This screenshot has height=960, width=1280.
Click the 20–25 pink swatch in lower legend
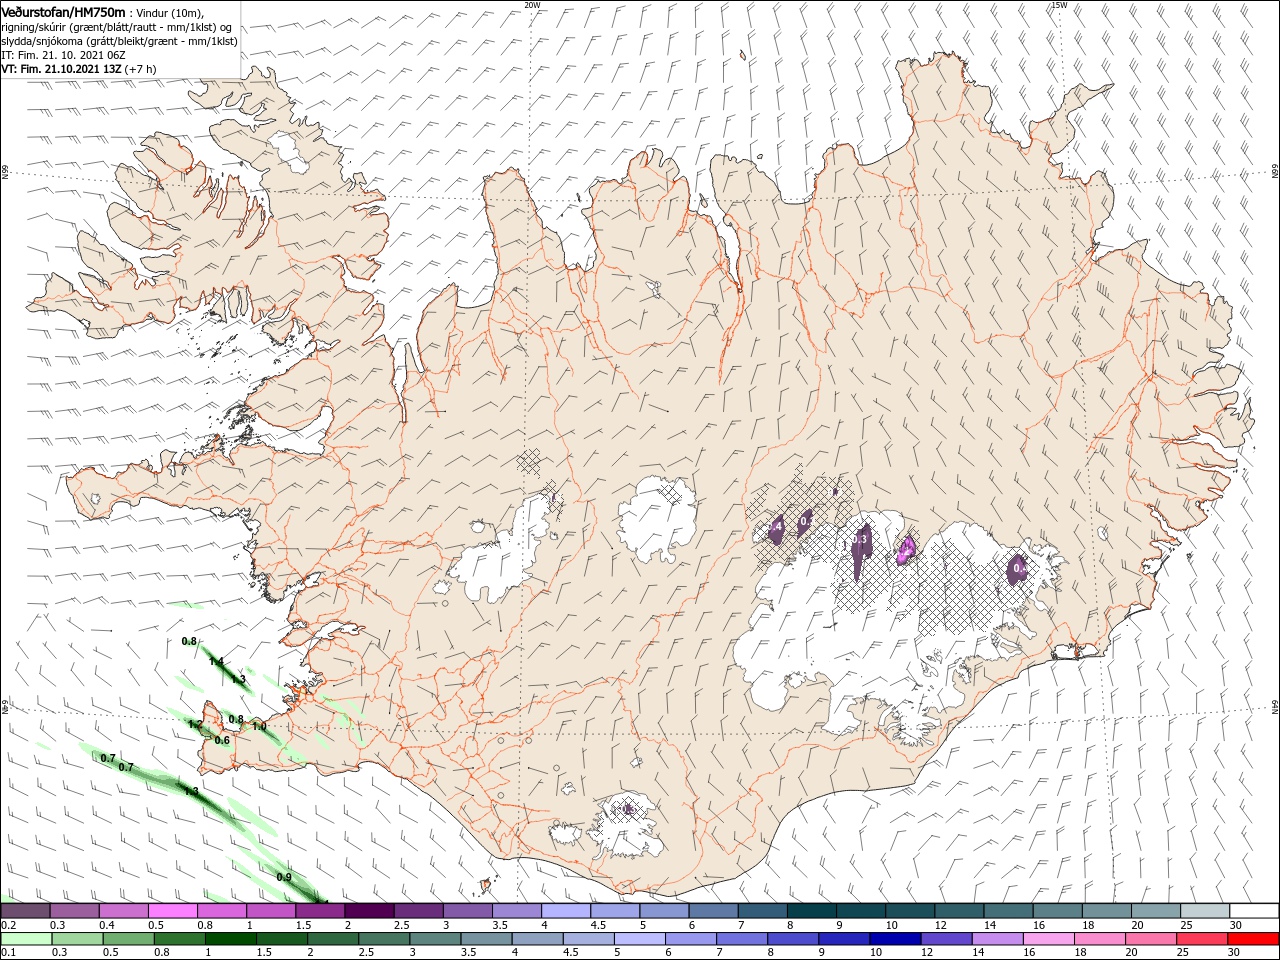pyautogui.click(x=1149, y=939)
